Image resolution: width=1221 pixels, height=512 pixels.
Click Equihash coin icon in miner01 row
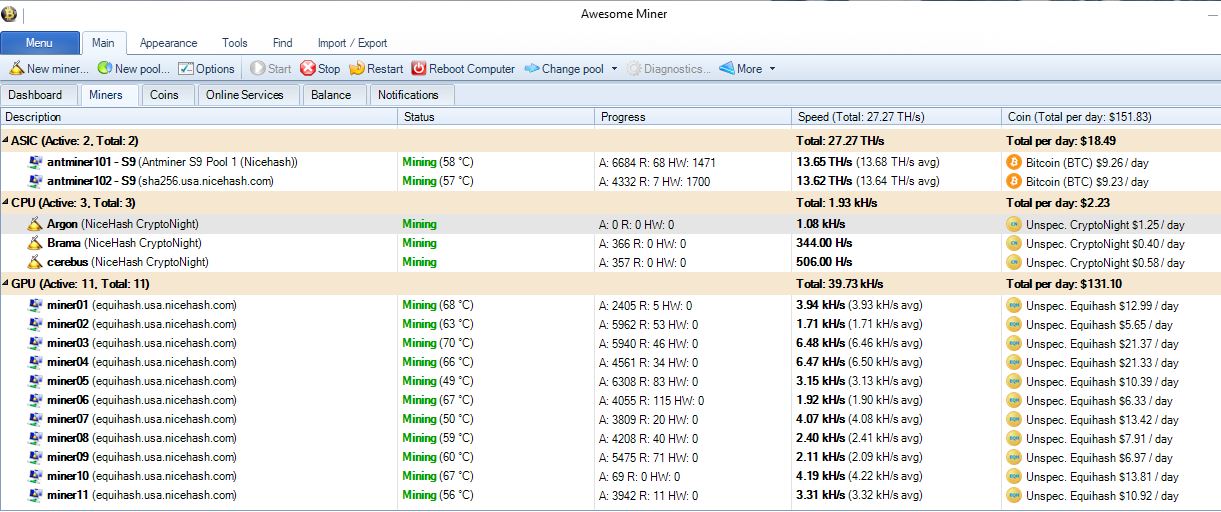(1013, 305)
